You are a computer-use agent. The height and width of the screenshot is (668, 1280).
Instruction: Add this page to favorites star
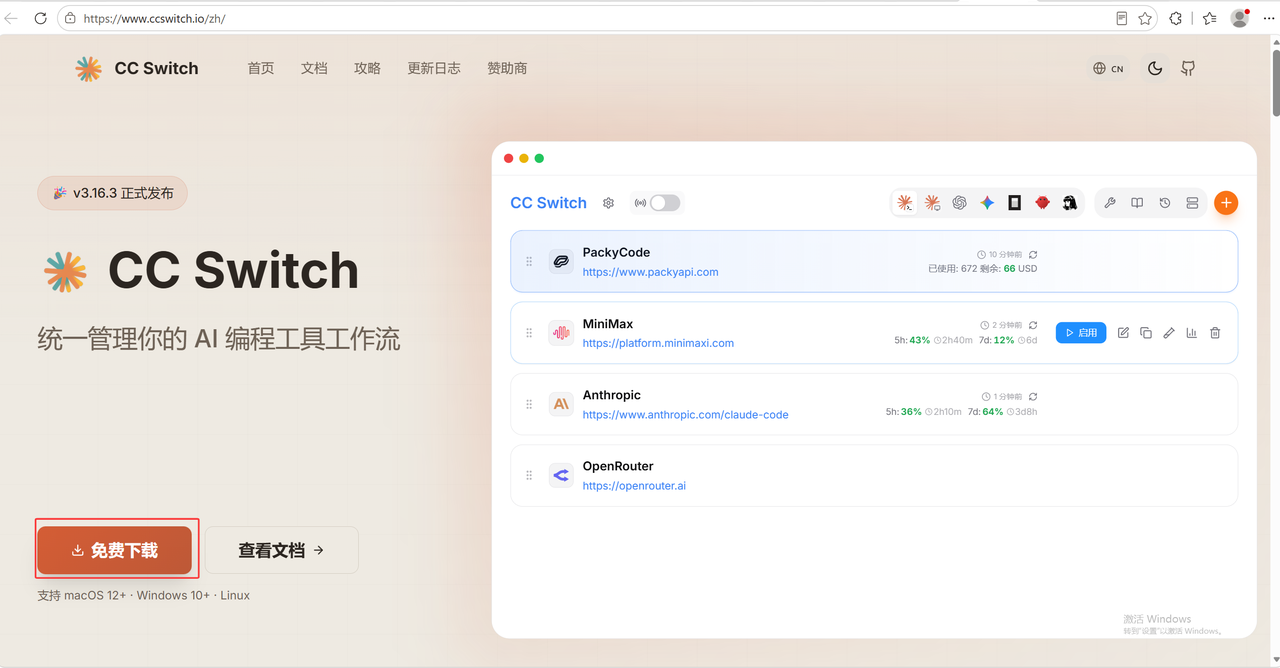(x=1145, y=18)
